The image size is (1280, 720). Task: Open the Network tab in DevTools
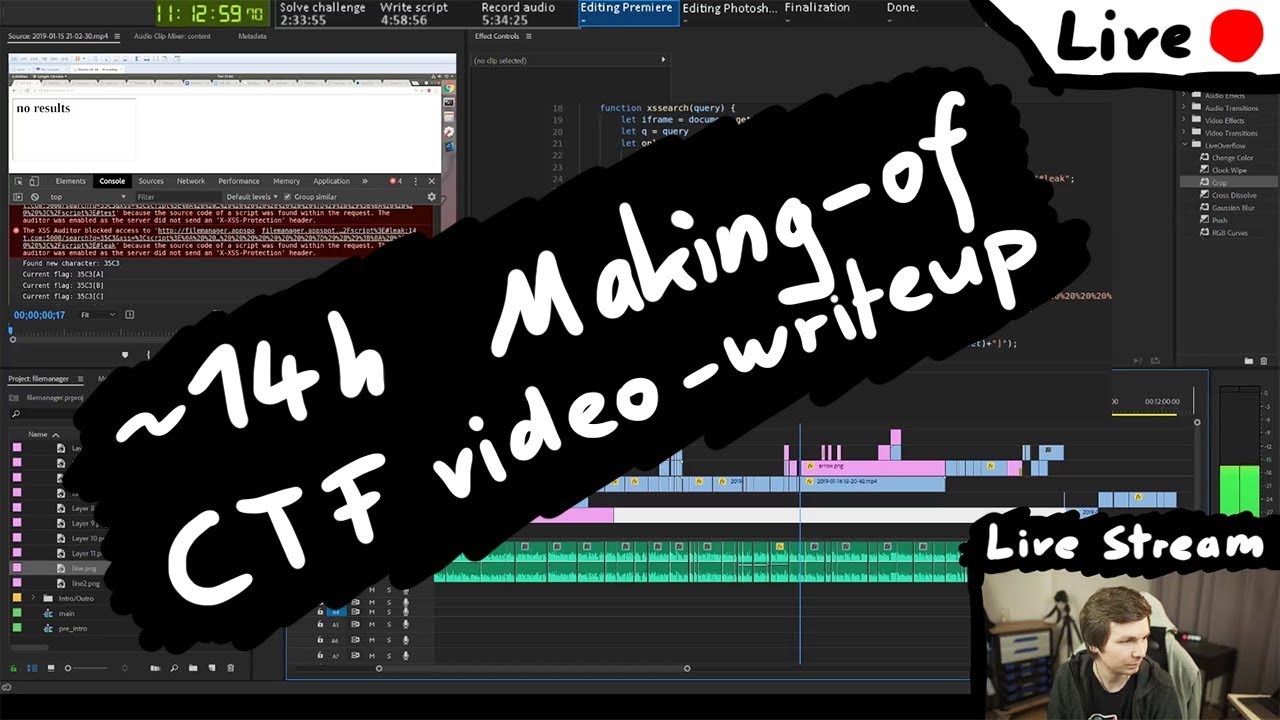(x=191, y=181)
